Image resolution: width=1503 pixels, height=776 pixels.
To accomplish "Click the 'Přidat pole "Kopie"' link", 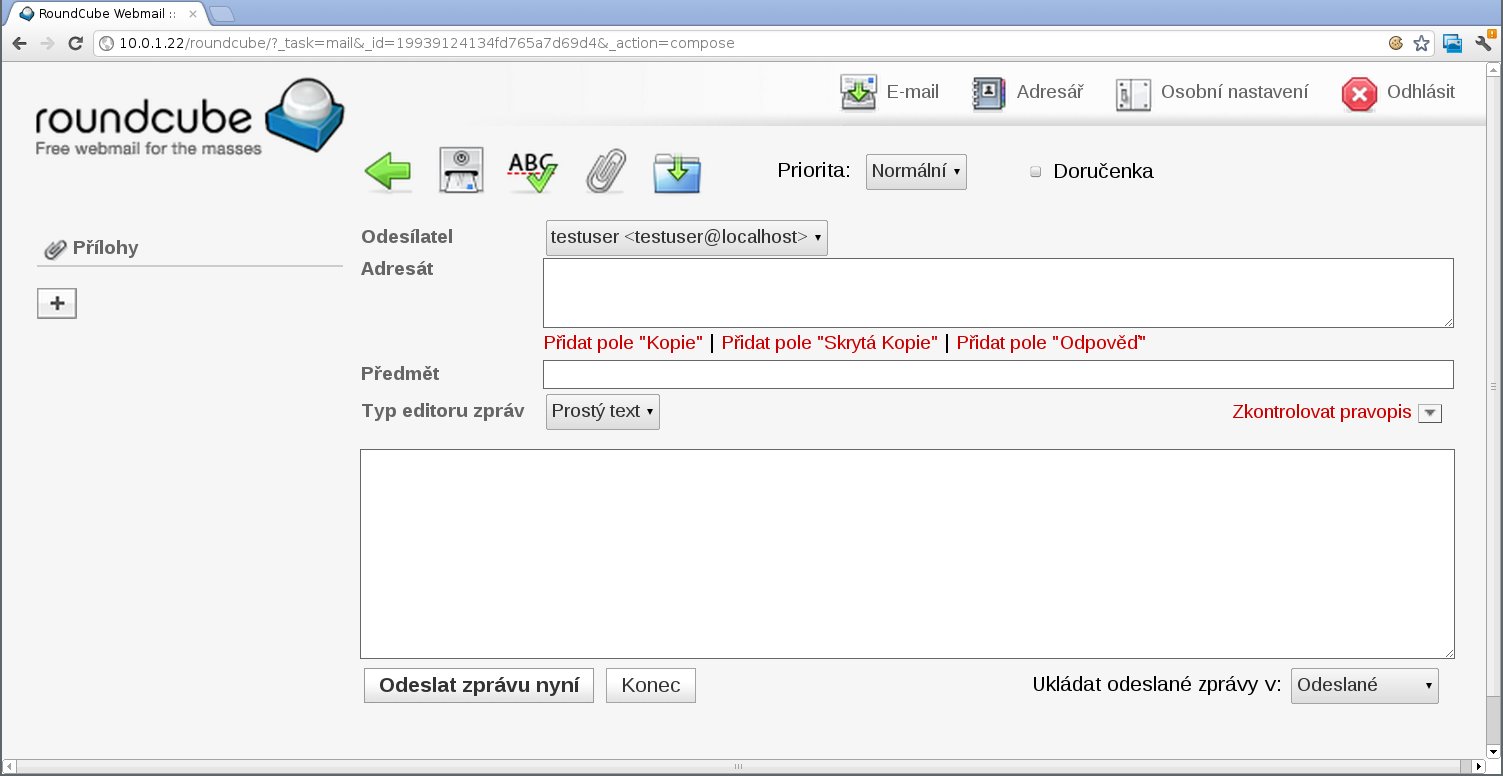I will pos(623,343).
